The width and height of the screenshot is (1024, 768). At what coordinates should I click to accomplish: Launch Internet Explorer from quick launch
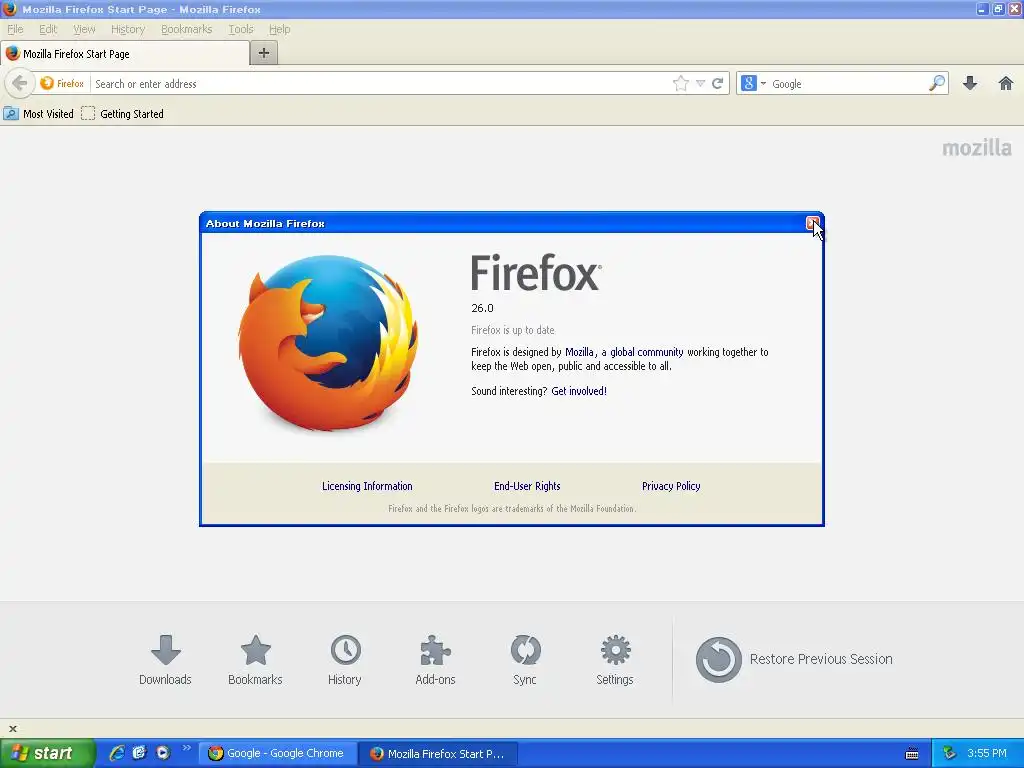117,753
